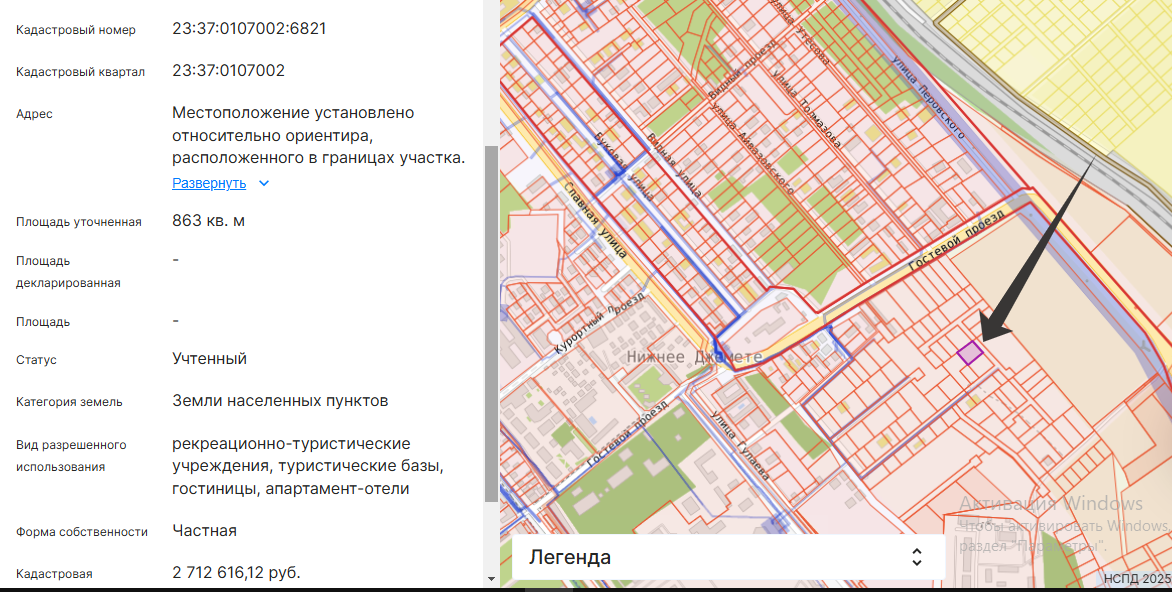Screen dimensions: 1172x592
Task: Click the НСПД 2025 map attribution
Action: [1136, 579]
